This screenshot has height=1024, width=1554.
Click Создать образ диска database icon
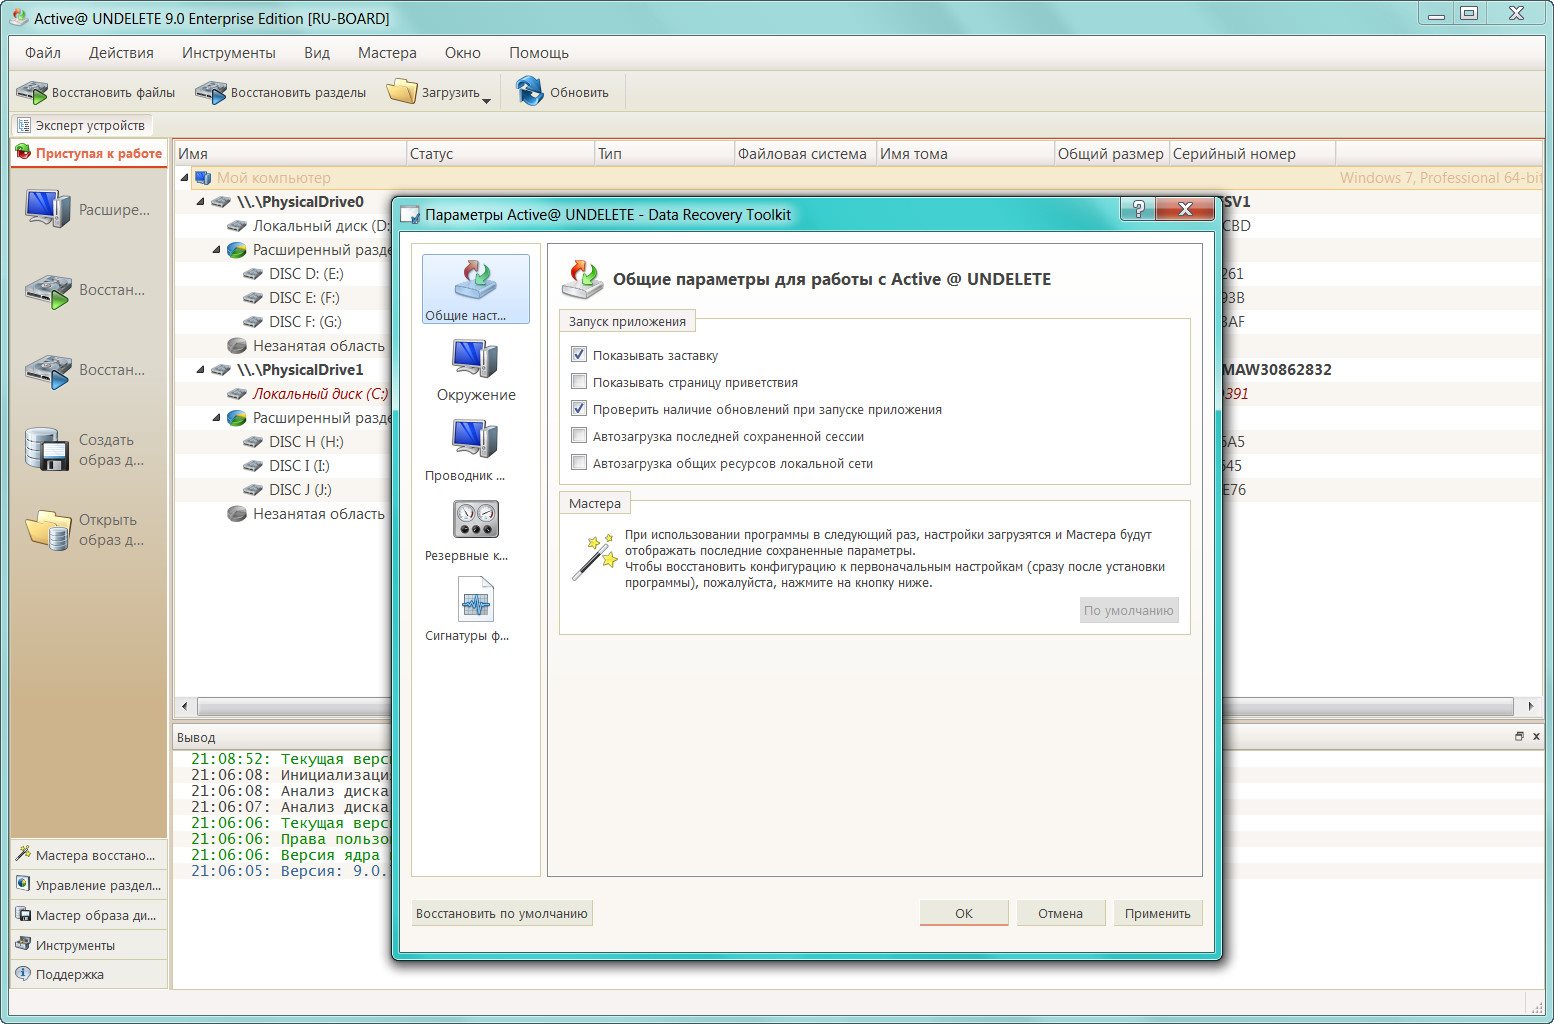click(47, 450)
